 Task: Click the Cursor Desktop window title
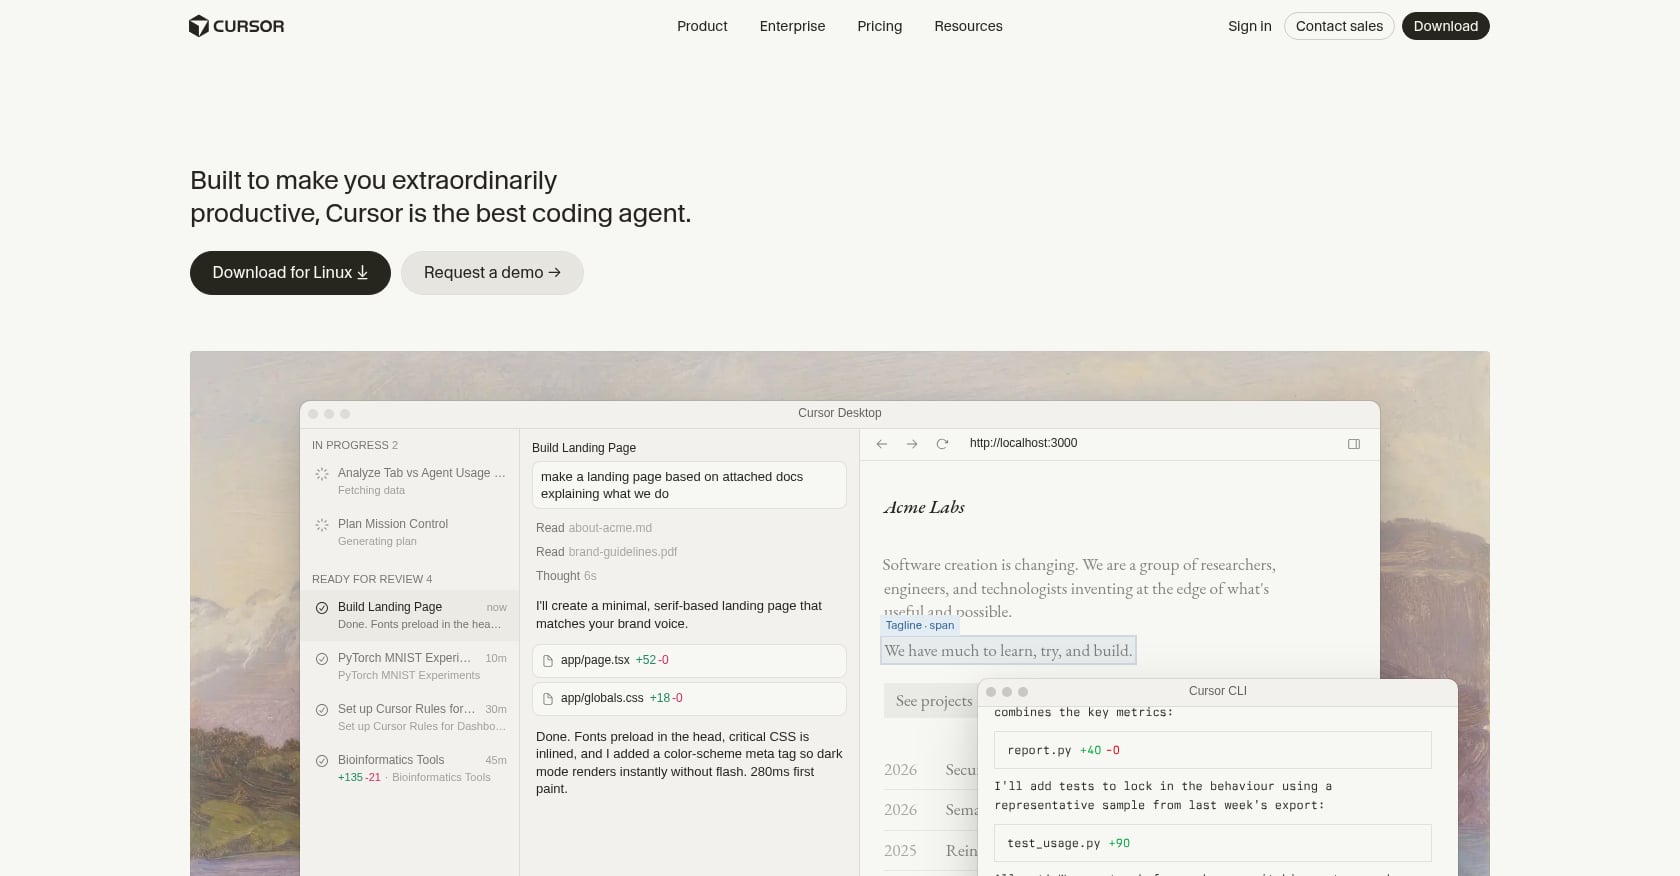(840, 413)
